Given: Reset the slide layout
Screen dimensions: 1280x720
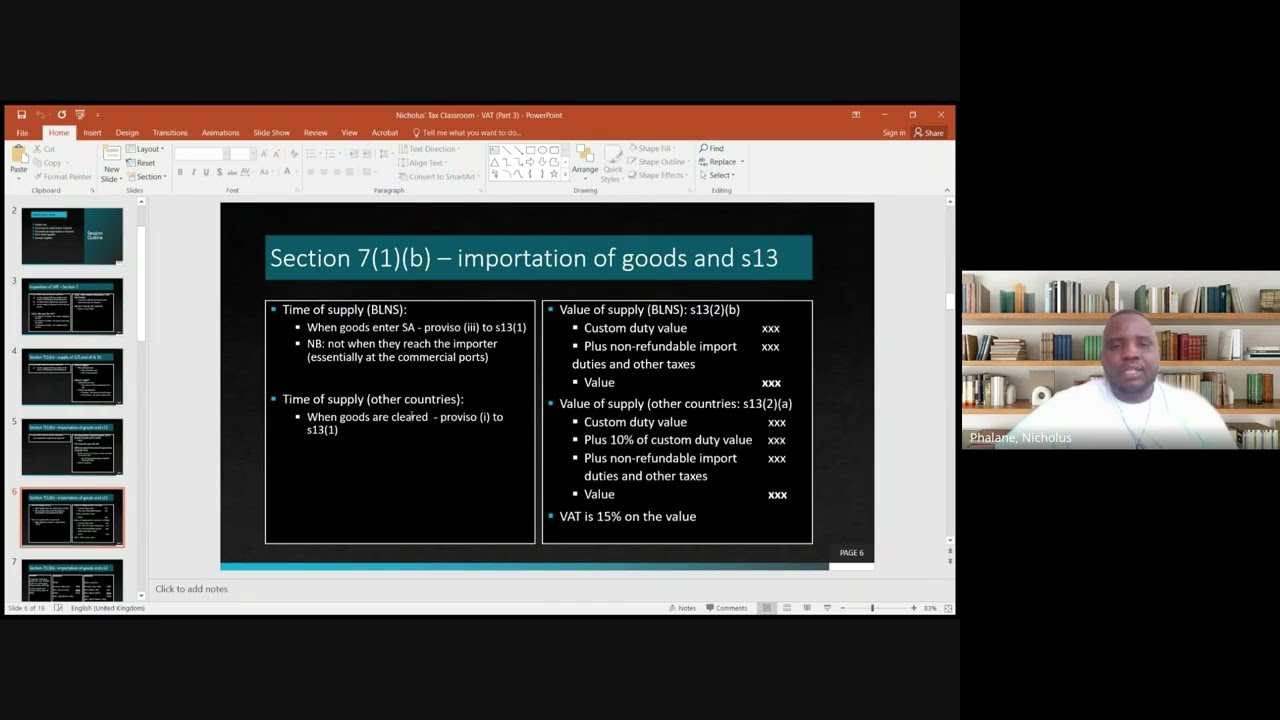Looking at the screenshot, I should pos(141,163).
